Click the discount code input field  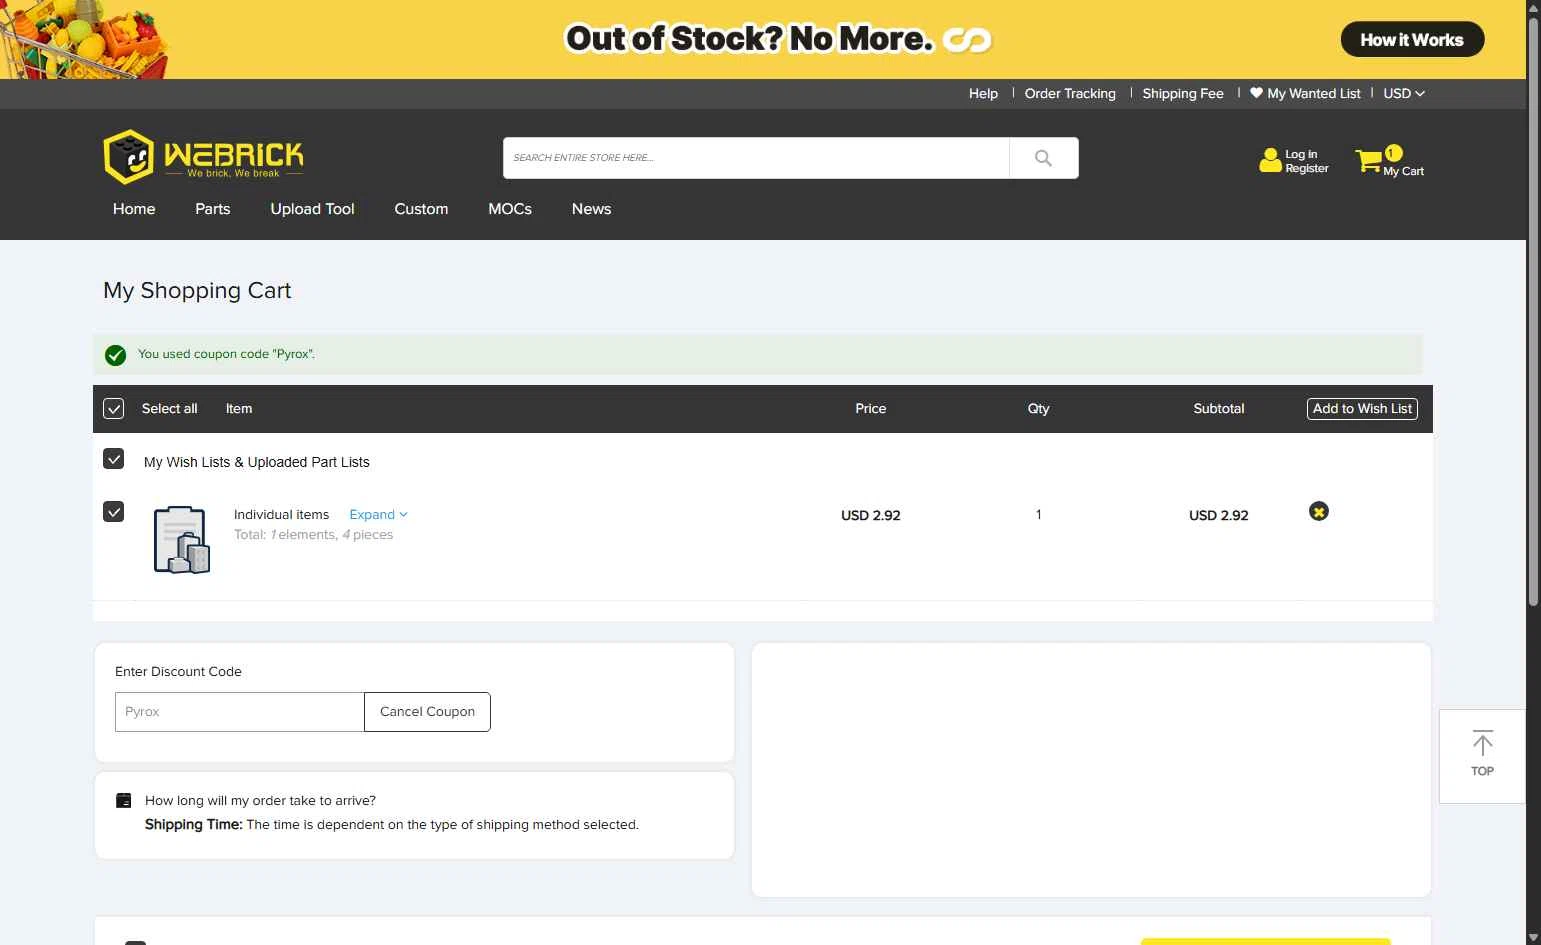(240, 712)
